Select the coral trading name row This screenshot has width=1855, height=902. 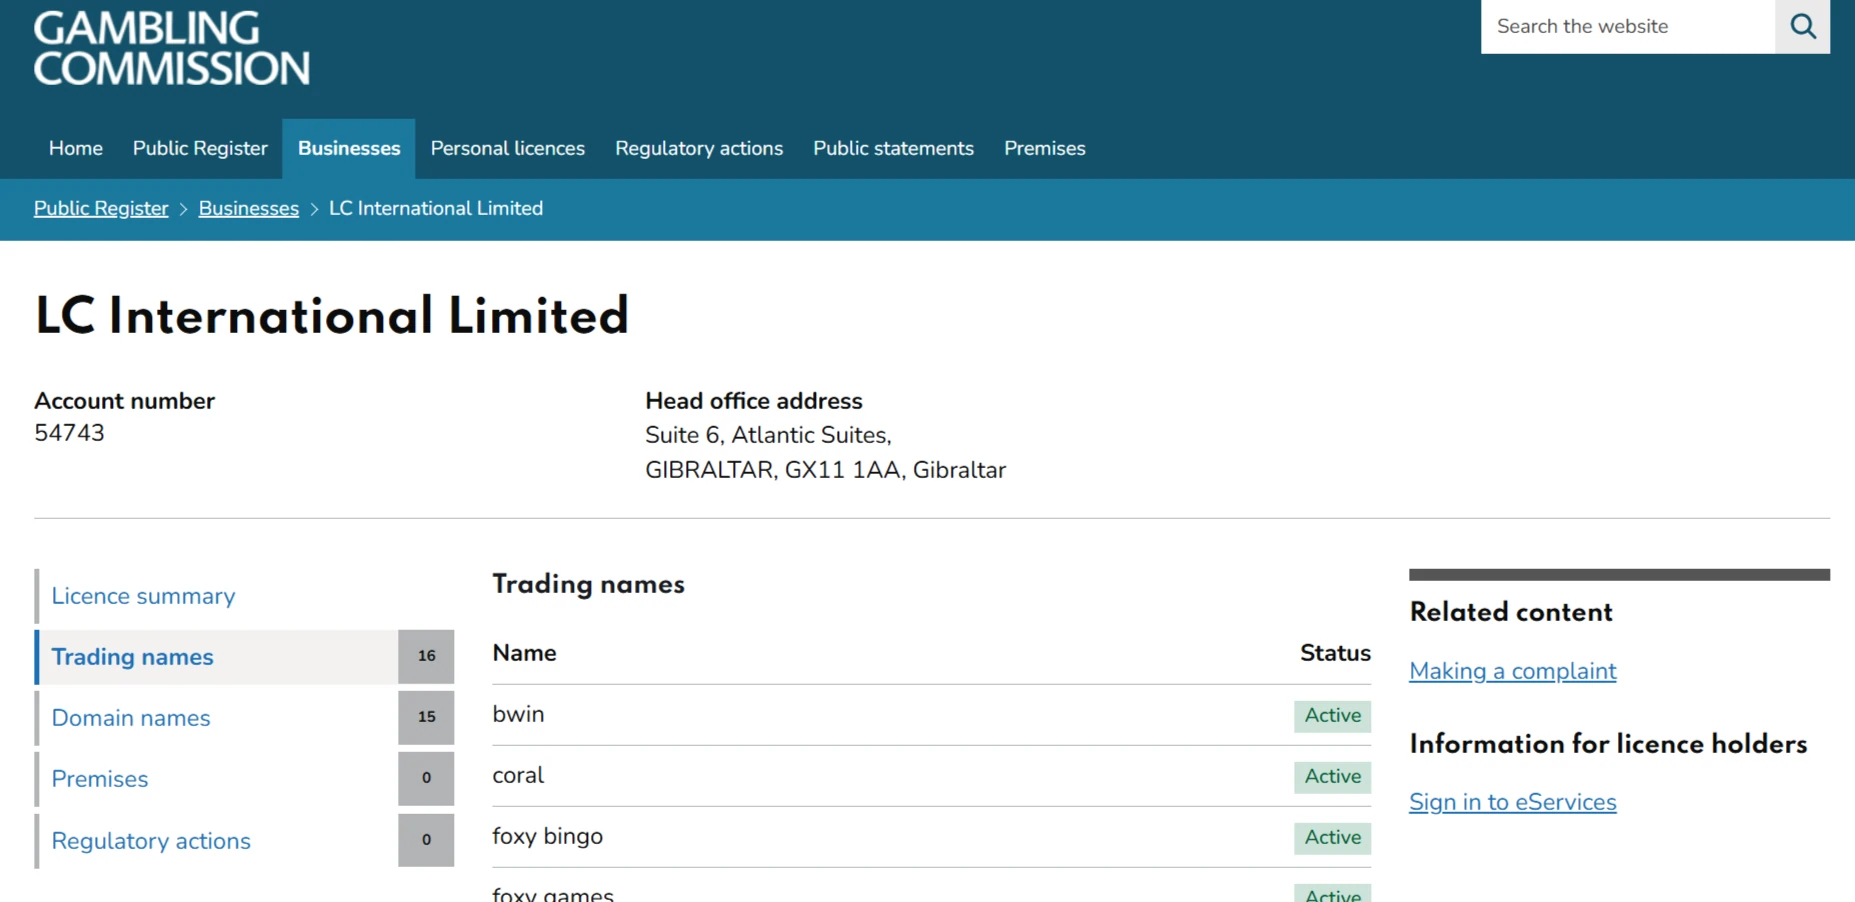[931, 776]
